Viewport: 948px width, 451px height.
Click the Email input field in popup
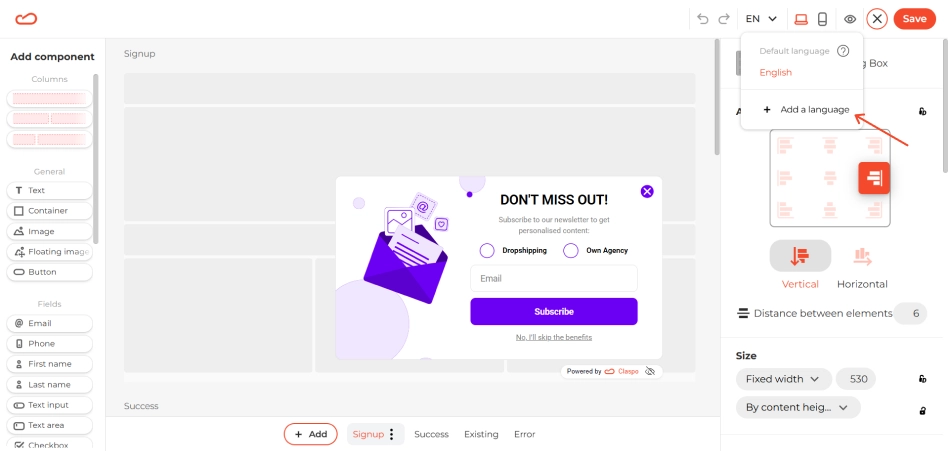point(554,279)
